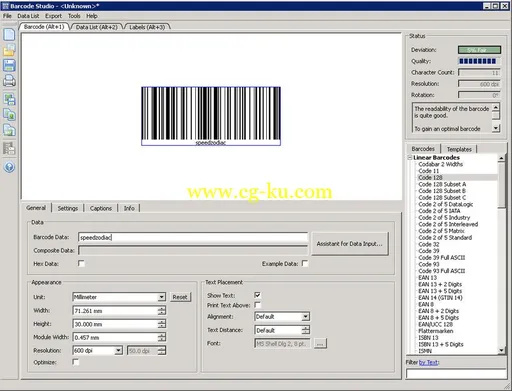The image size is (512, 391).
Task: Click Assistant for Data Input button
Action: click(x=350, y=244)
